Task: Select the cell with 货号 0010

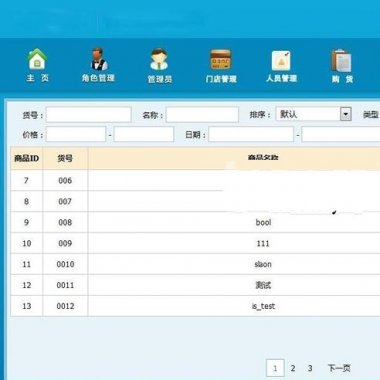Action: click(x=65, y=264)
